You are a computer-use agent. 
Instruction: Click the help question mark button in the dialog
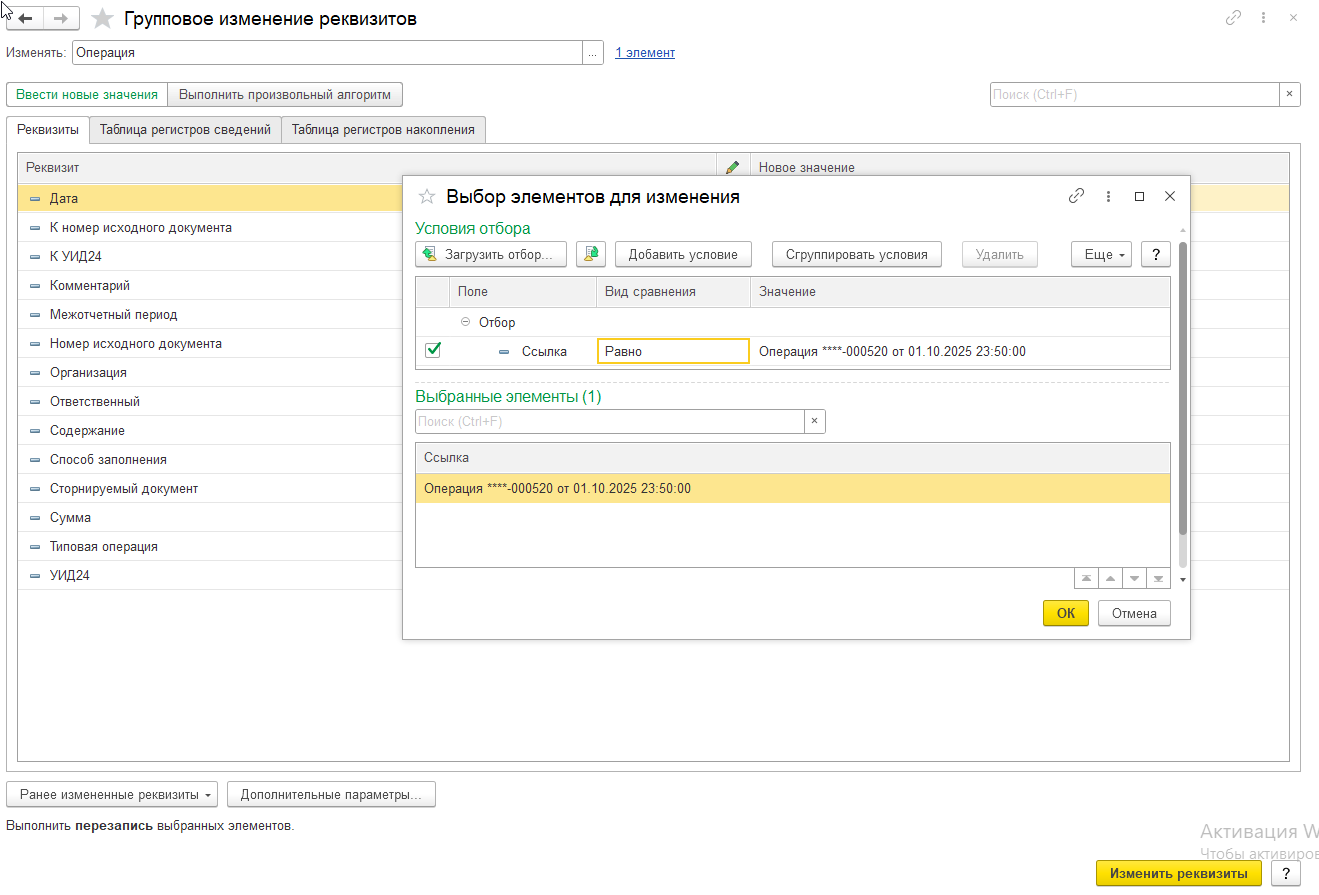pyautogui.click(x=1155, y=254)
